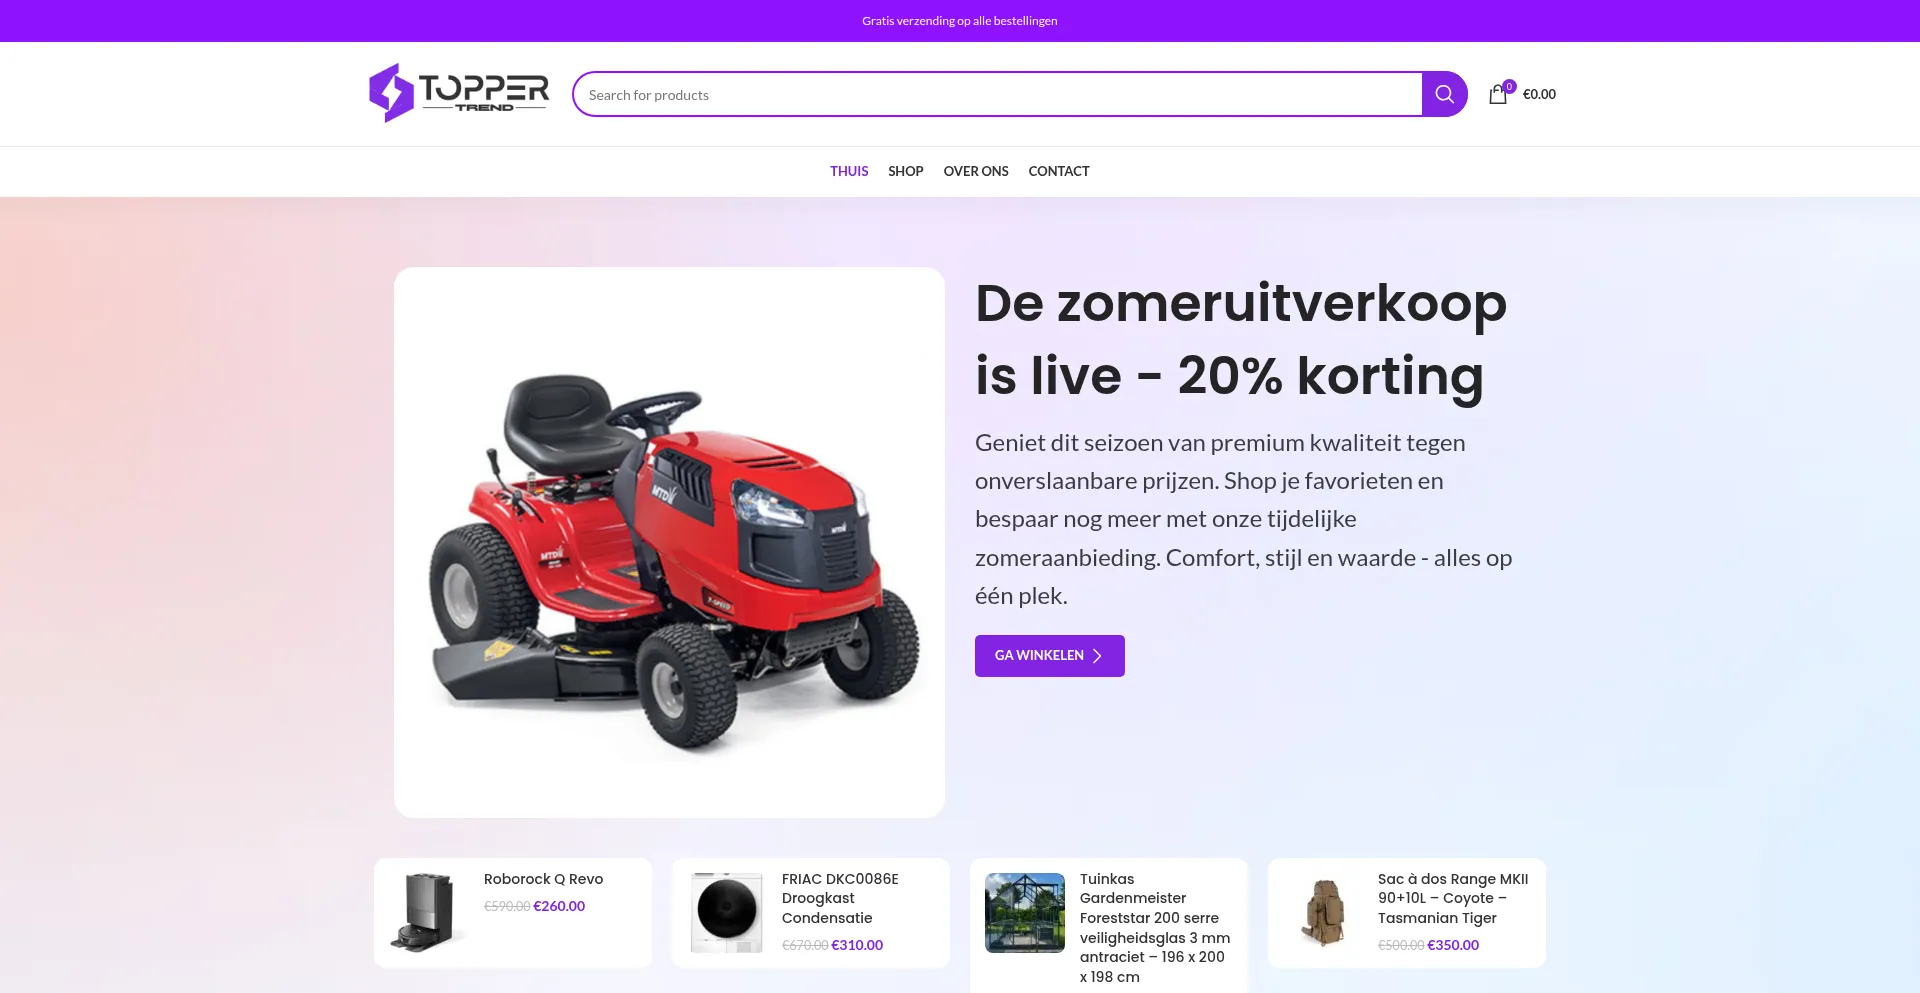Open the Roborock Q Revo product link

tap(544, 879)
